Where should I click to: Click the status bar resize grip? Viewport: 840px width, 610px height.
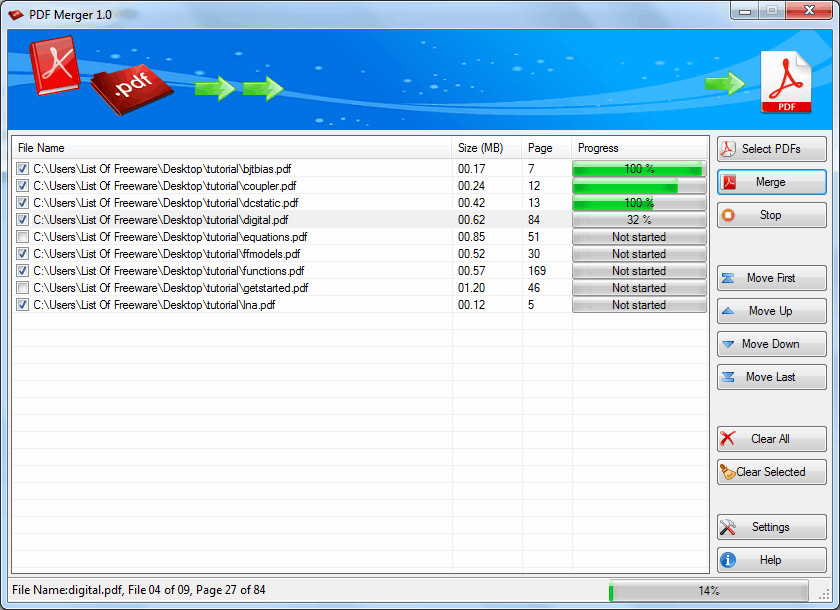[824, 595]
